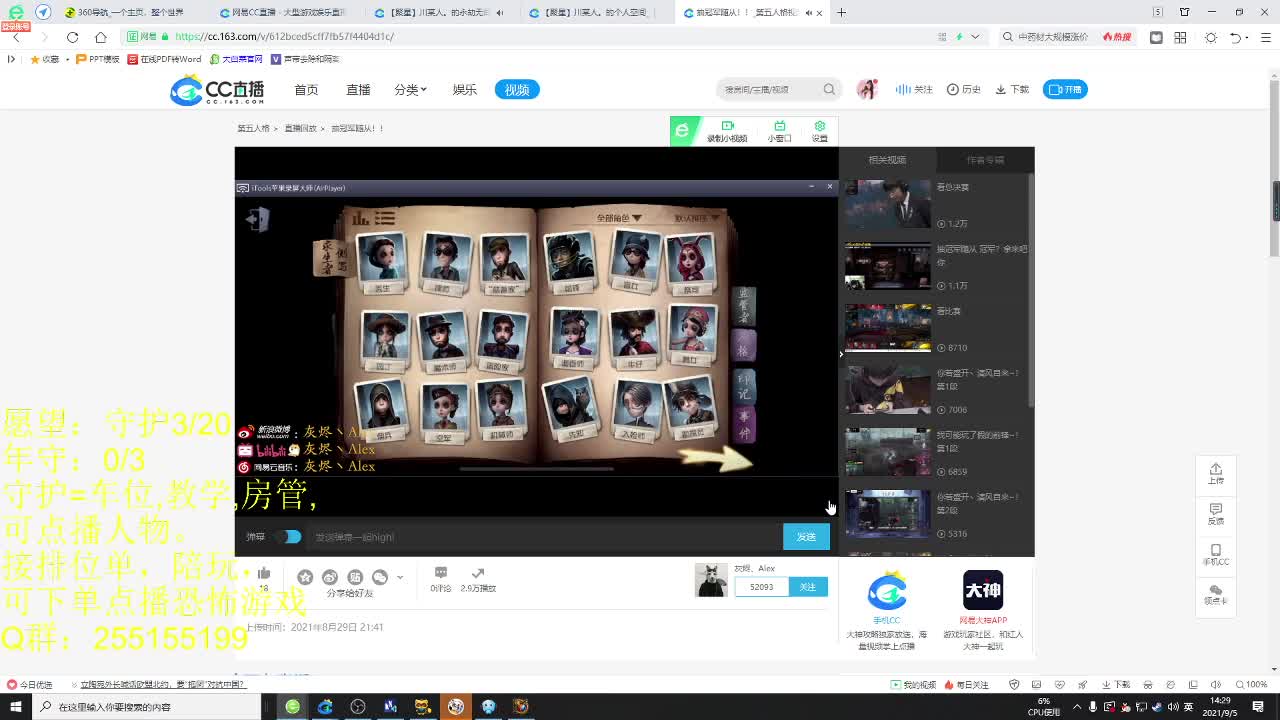
Task: Open related video with 1.1万 views
Action: 888,266
